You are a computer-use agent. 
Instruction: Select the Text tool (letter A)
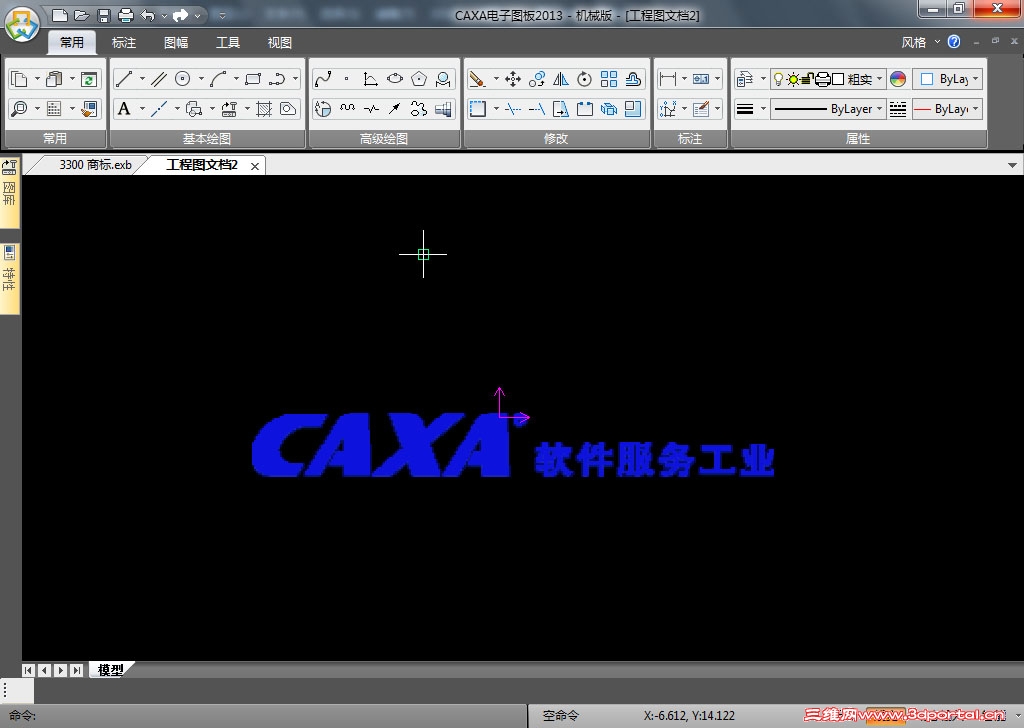tap(124, 109)
